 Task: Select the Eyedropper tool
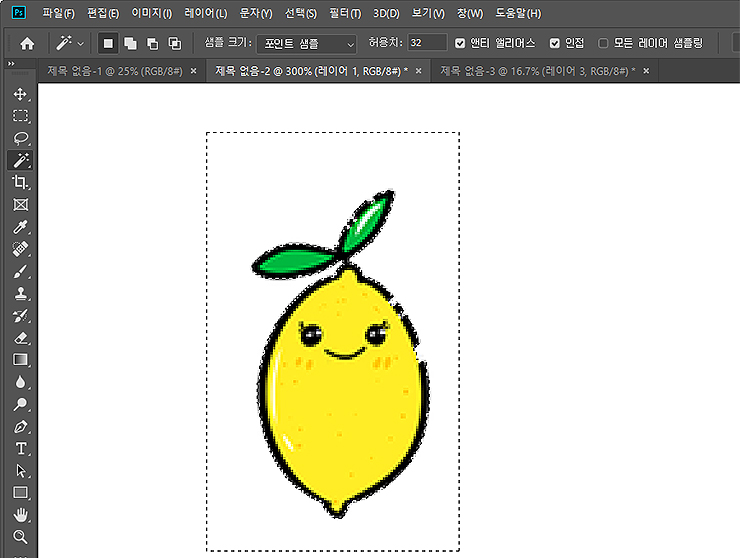[20, 227]
